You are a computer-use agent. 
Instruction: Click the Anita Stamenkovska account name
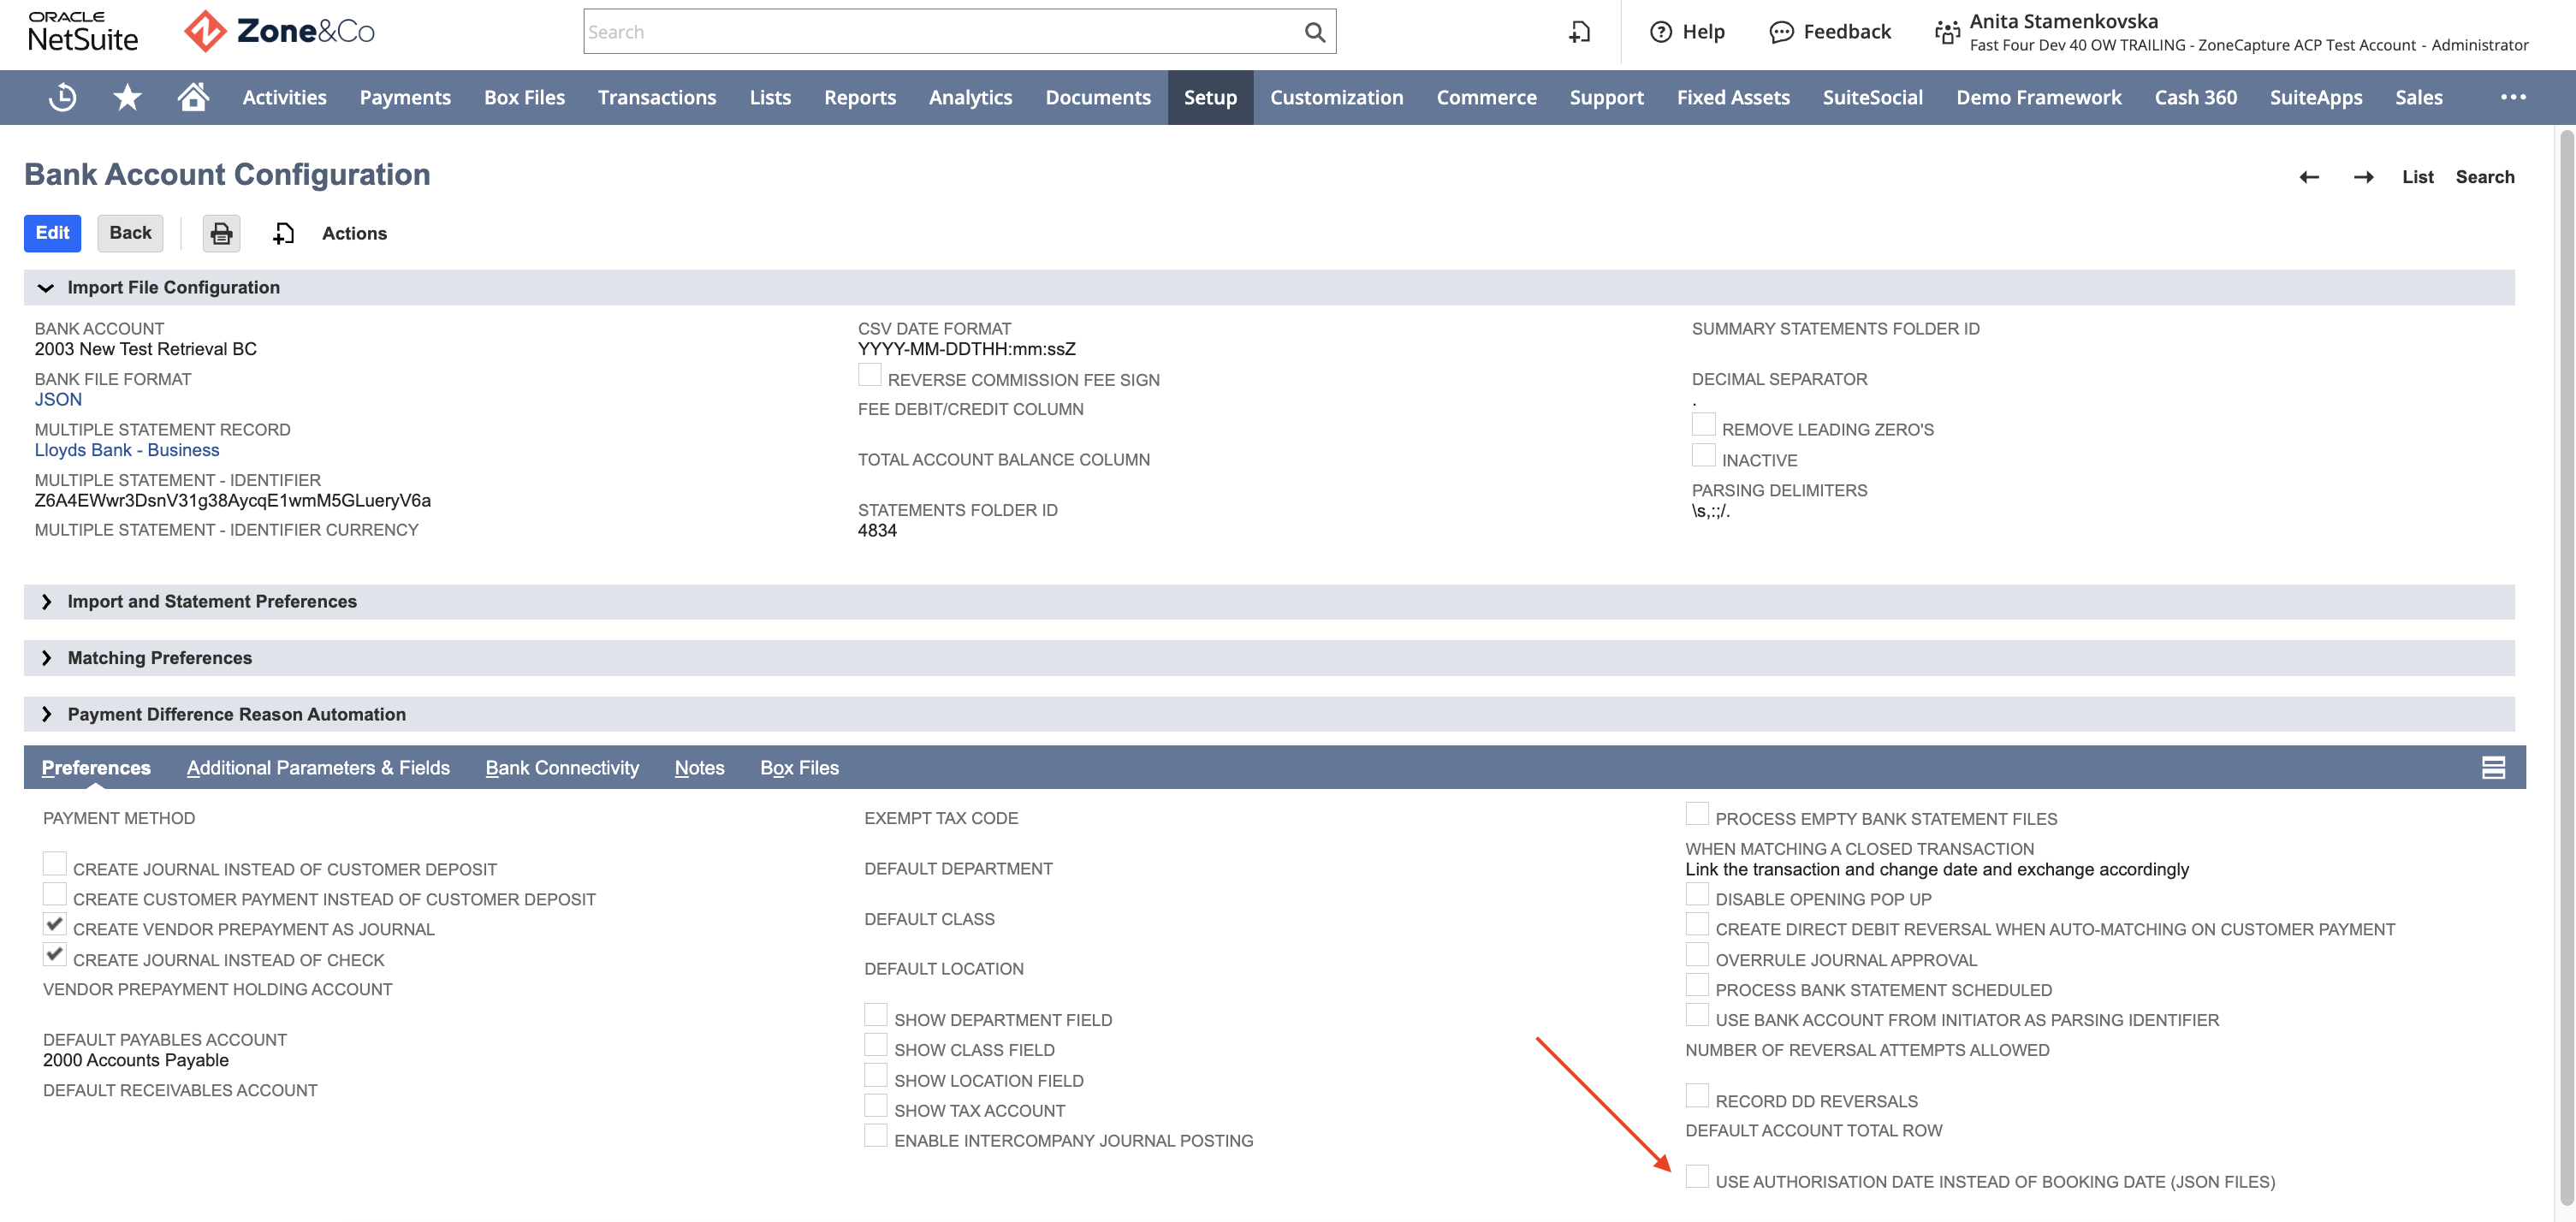(2063, 21)
